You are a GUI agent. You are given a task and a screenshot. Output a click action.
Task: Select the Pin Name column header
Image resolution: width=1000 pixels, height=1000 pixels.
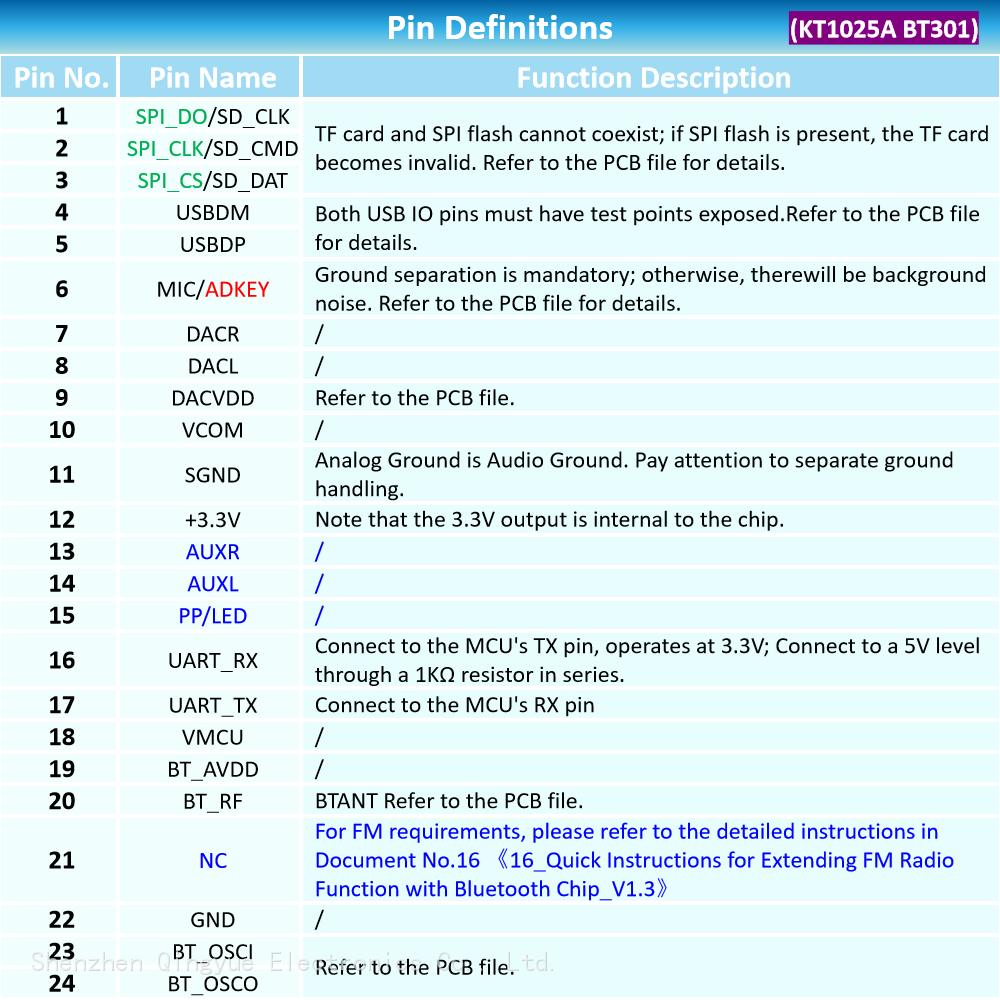point(212,78)
